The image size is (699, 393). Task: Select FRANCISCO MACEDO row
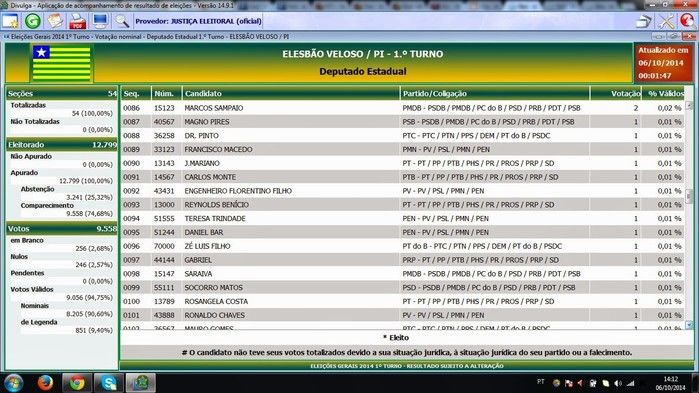pyautogui.click(x=403, y=149)
